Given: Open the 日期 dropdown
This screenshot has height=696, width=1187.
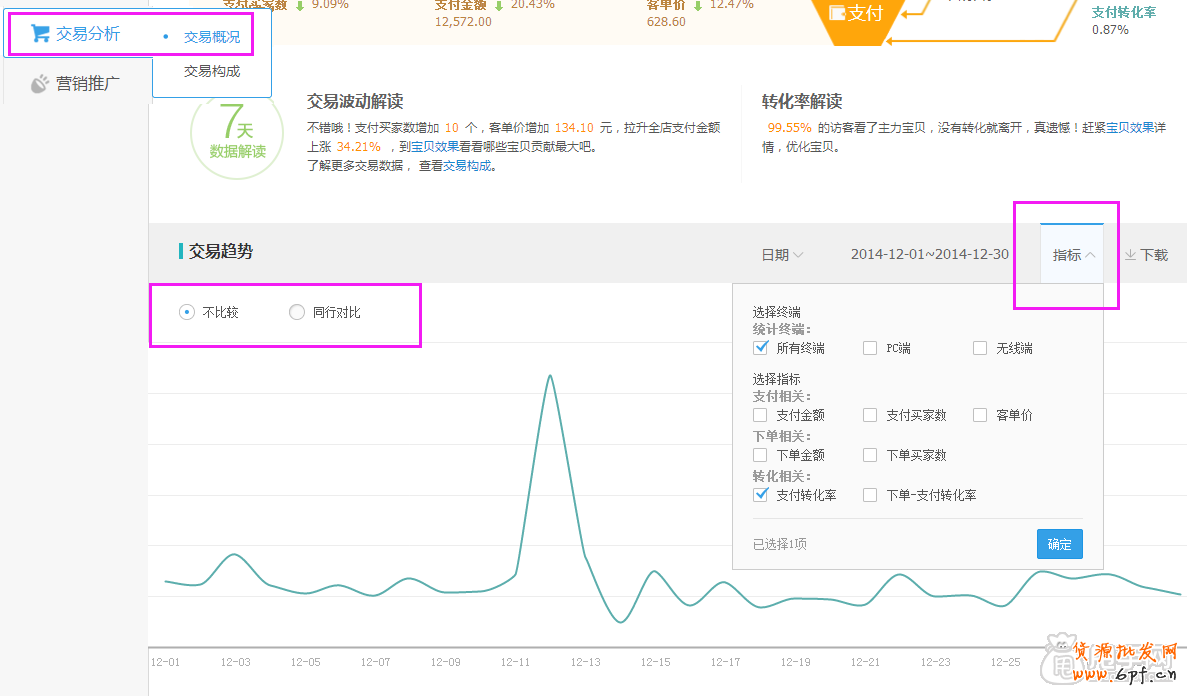Looking at the screenshot, I should [782, 255].
